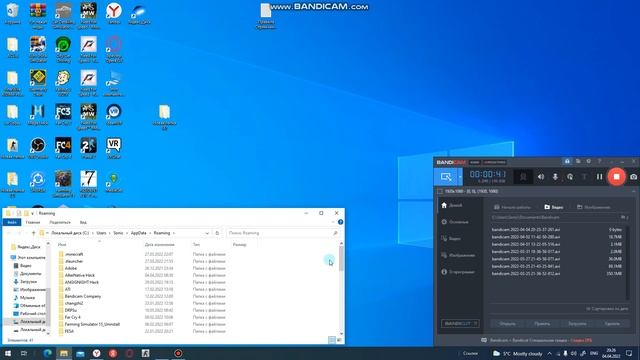Image resolution: width=640 pixels, height=360 pixels.
Task: Open red promo link in Bandicam footer
Action: pos(581,340)
